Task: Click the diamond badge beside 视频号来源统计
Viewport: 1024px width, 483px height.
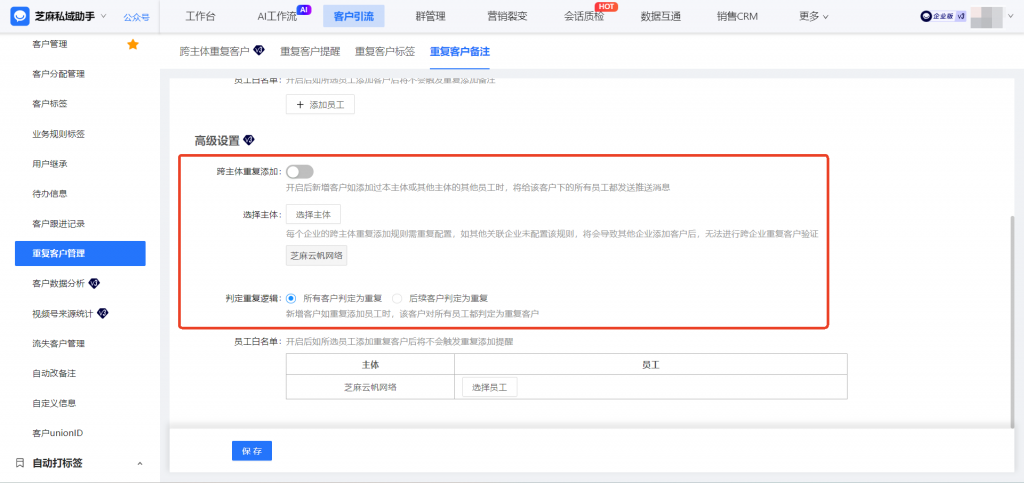Action: [103, 313]
